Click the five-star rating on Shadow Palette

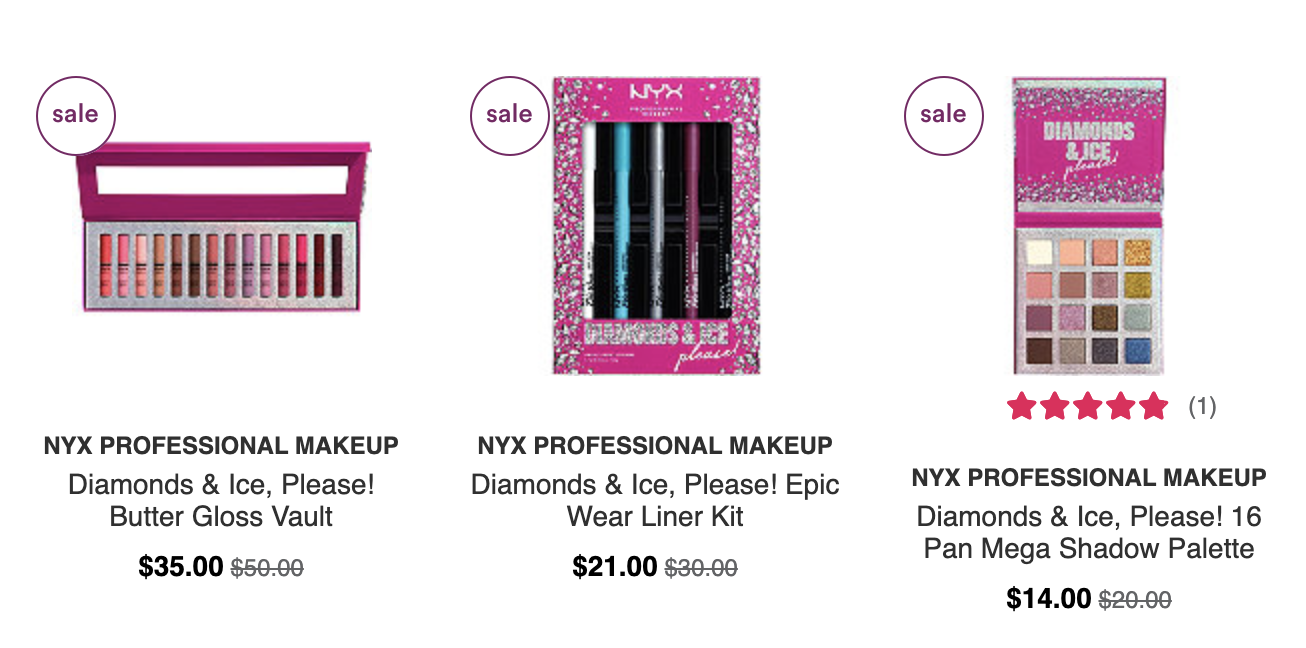click(x=1088, y=406)
